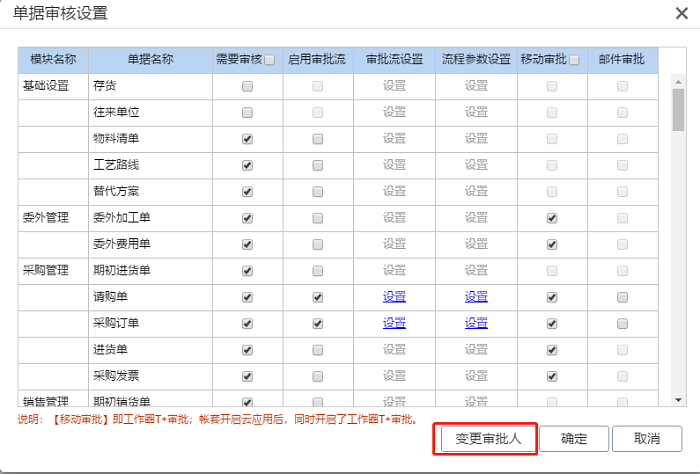Viewport: 700px width, 474px height.
Task: Uncheck 移动审批 for 采购发票 row
Action: point(552,376)
